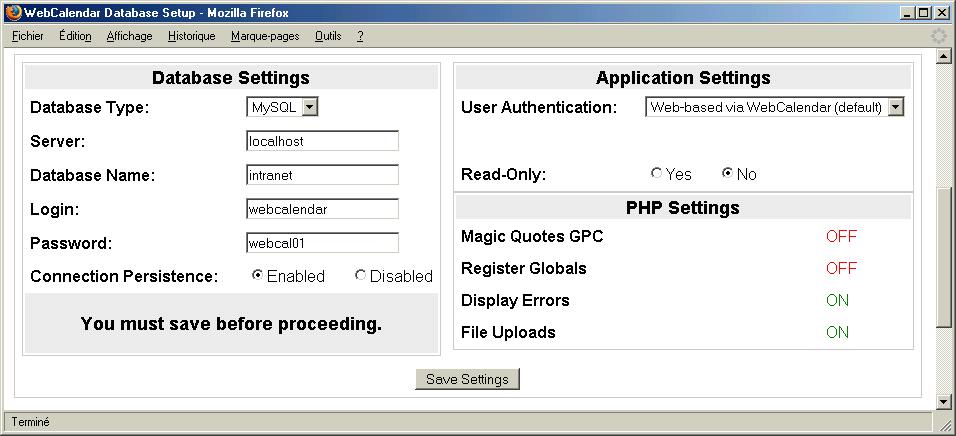Viewport: 956px width, 436px height.
Task: Maximize the Firefox window
Action: tap(924, 12)
